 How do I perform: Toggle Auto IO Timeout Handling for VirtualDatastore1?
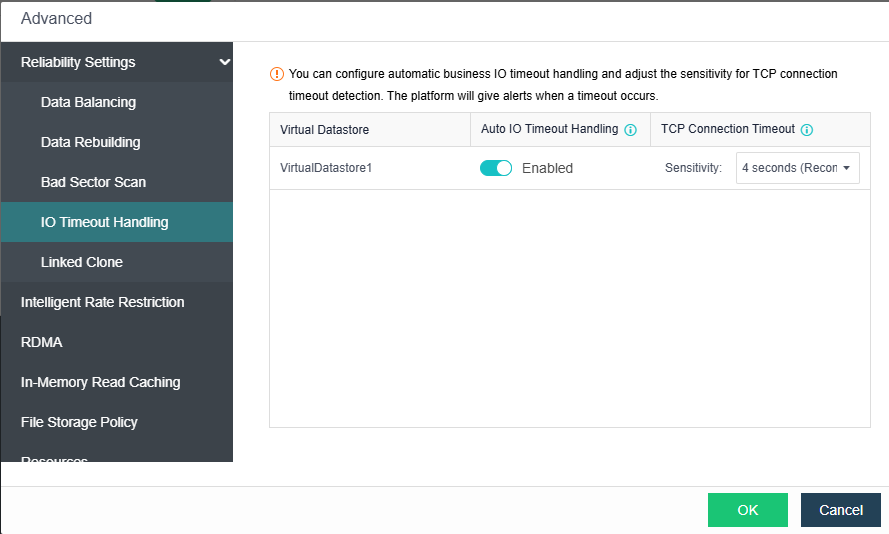click(x=496, y=168)
